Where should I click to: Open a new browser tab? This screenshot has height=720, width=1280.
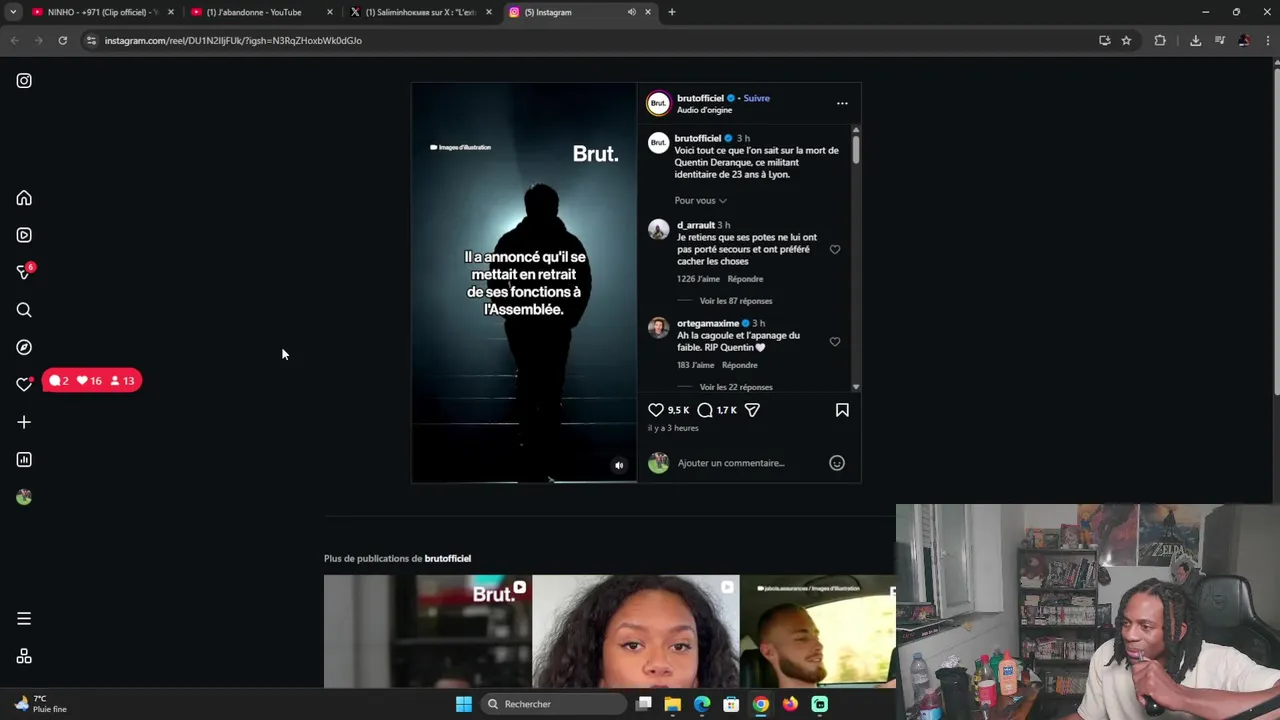(672, 12)
